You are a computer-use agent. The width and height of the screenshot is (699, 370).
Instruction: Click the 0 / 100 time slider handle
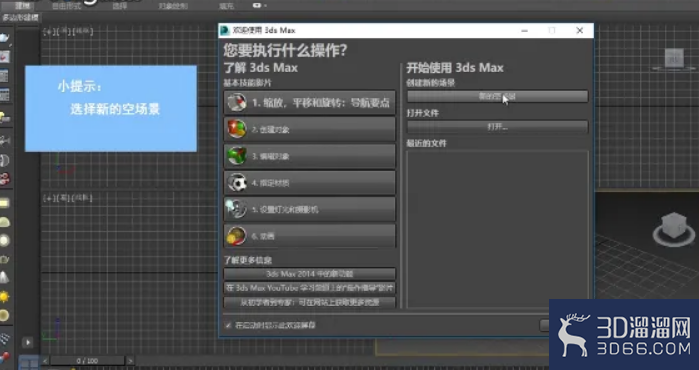[x=87, y=361]
